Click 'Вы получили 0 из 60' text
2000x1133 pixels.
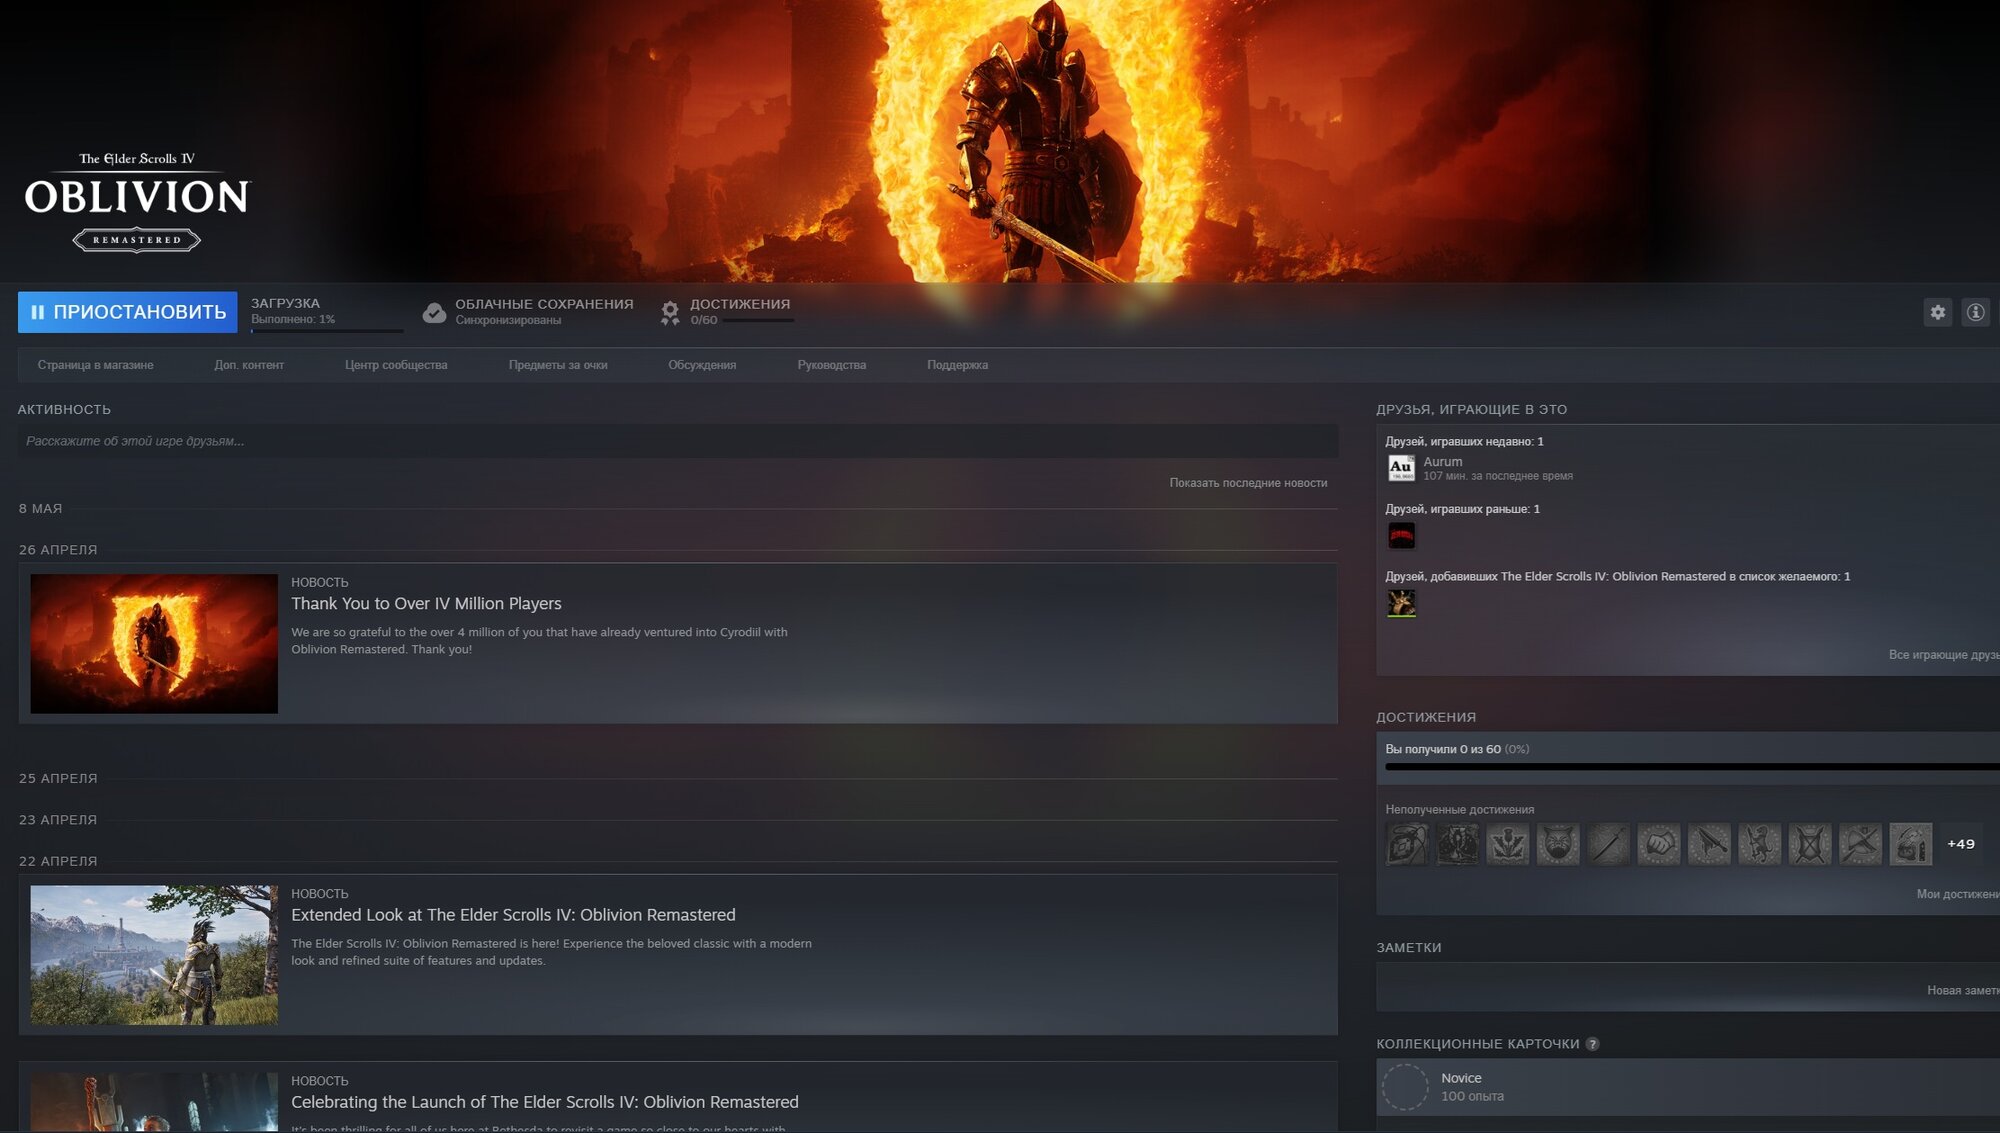tap(1442, 749)
